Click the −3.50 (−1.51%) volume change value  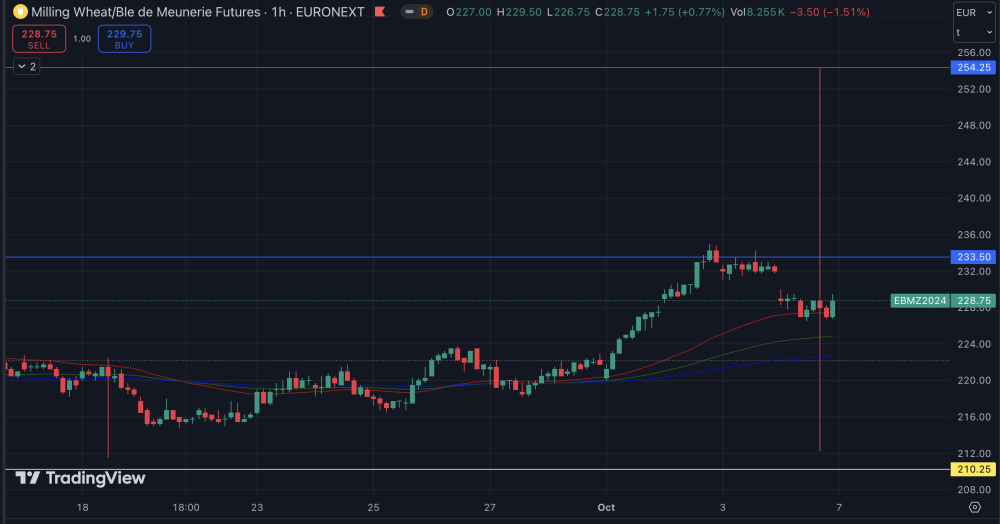(x=829, y=12)
